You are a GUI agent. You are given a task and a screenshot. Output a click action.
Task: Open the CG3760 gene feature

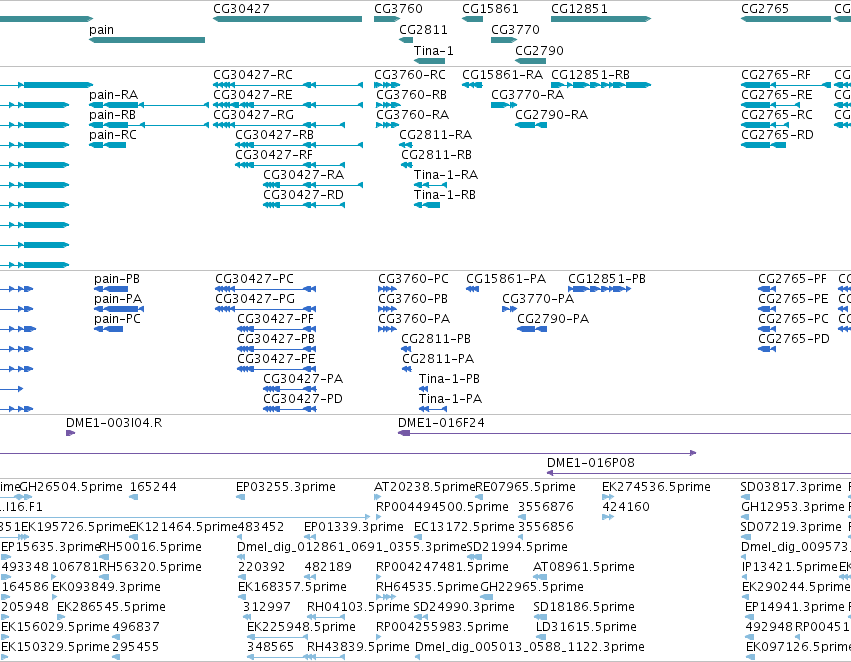pos(387,19)
